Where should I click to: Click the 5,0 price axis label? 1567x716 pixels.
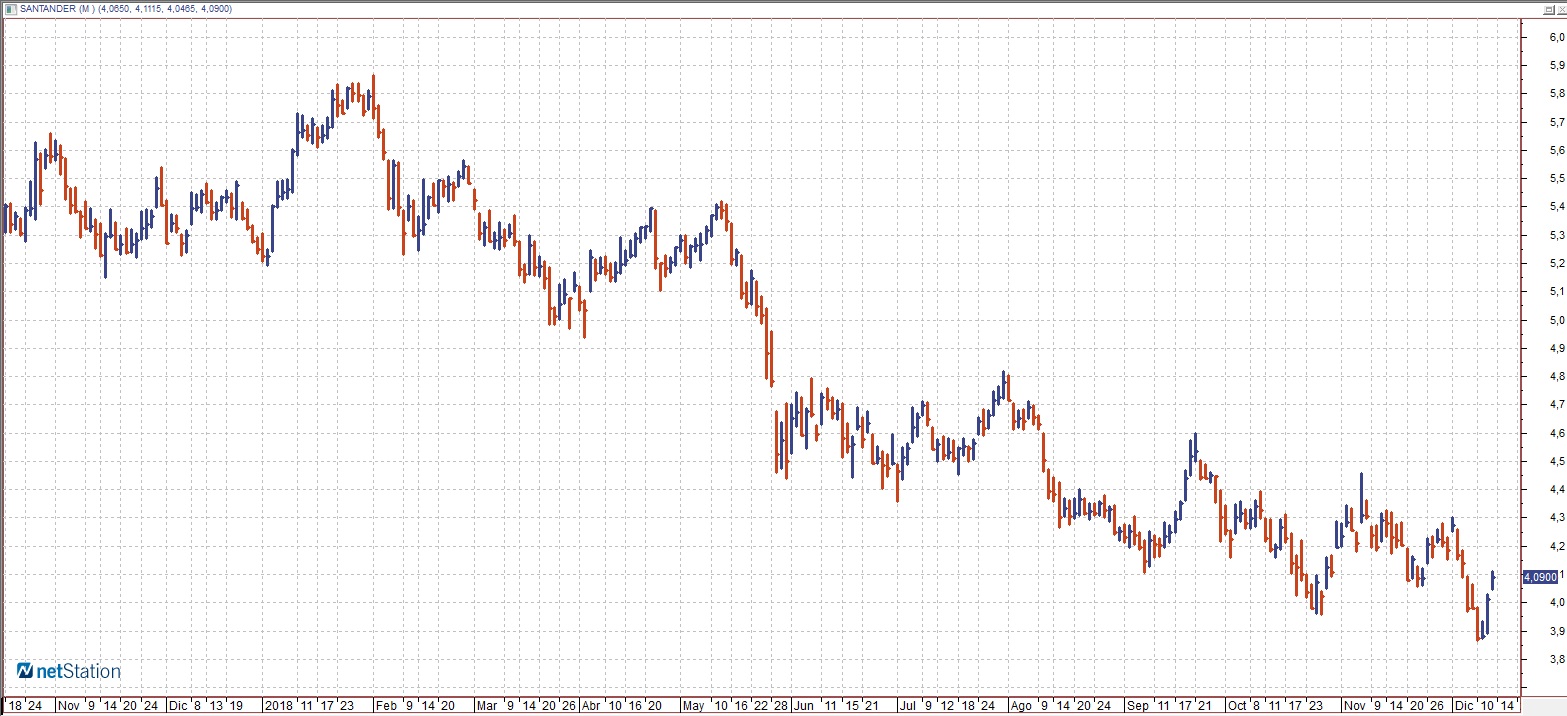(1556, 321)
